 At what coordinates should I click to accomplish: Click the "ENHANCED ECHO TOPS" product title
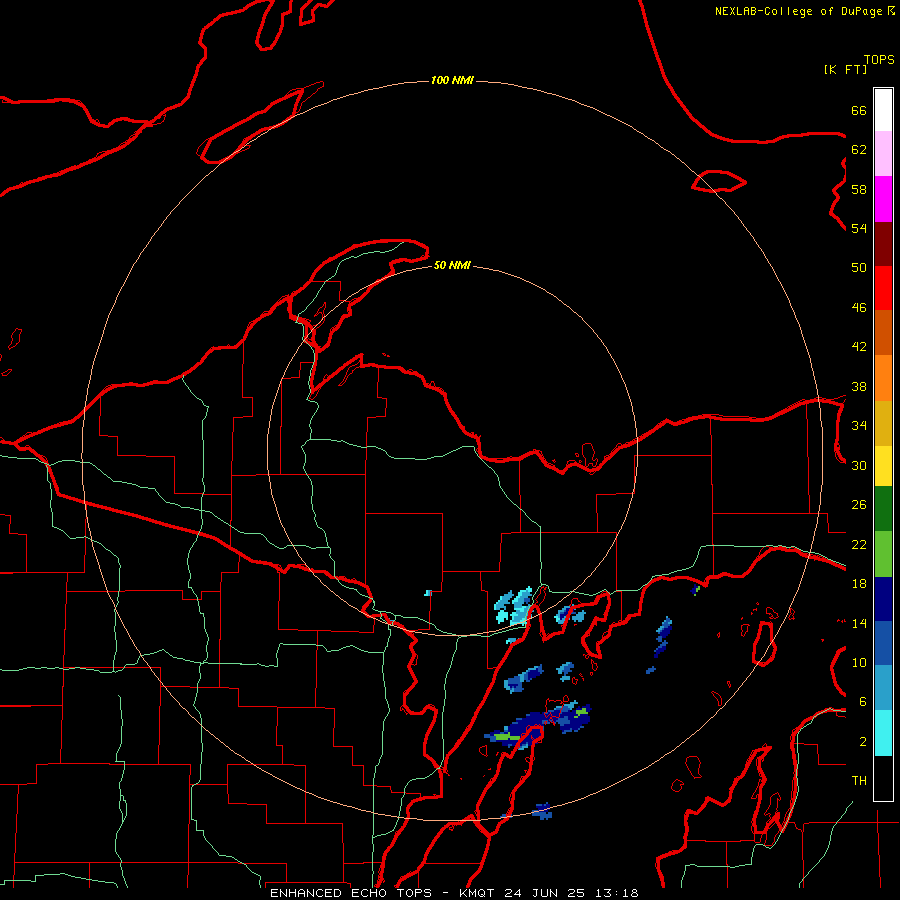pyautogui.click(x=351, y=893)
